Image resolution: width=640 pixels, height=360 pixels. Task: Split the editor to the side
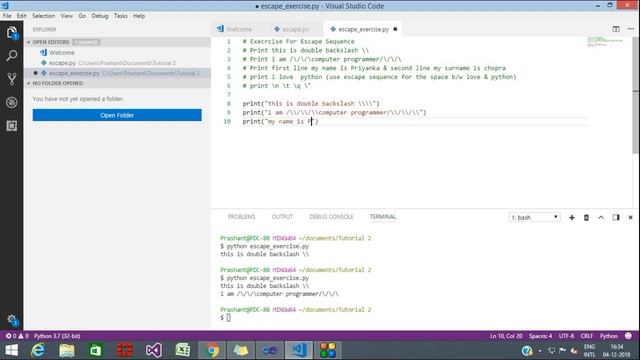point(616,29)
